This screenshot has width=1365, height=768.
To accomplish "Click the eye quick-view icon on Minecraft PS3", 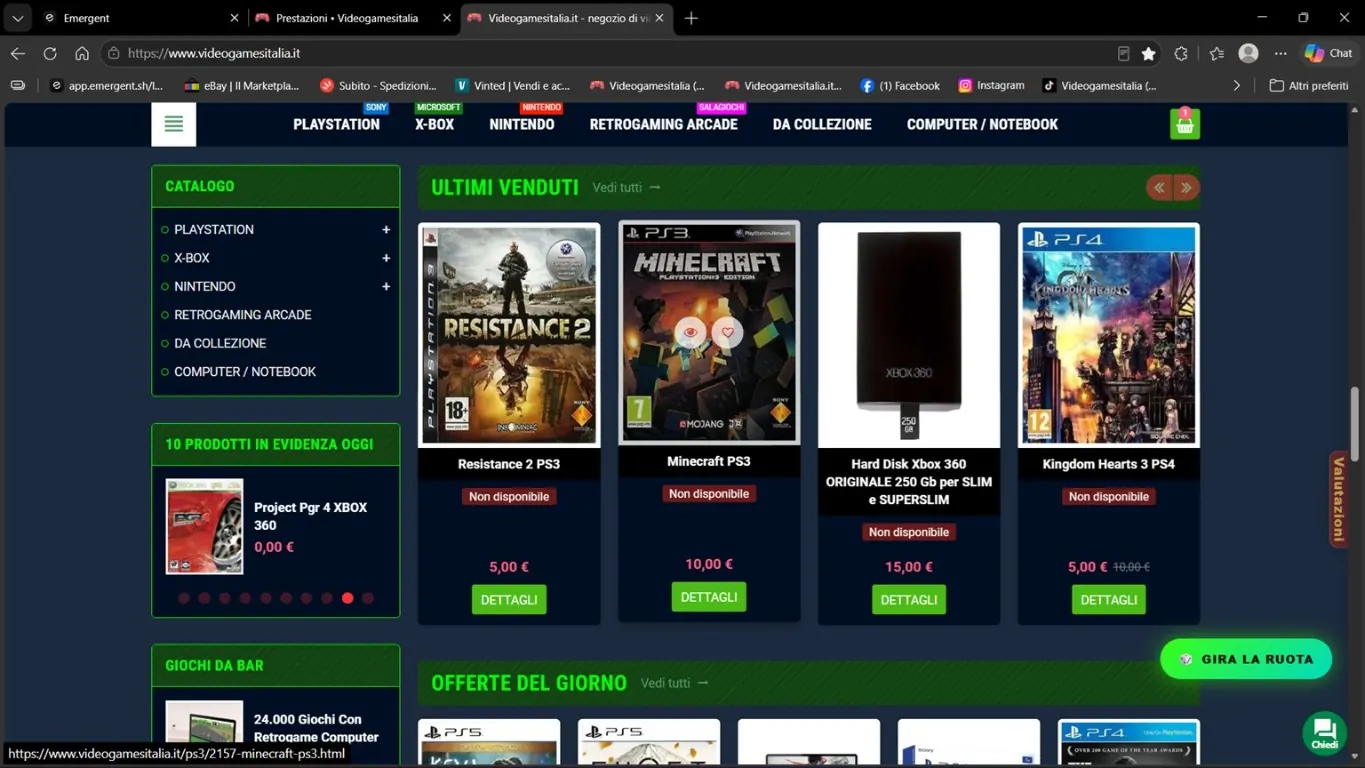I will (x=690, y=332).
